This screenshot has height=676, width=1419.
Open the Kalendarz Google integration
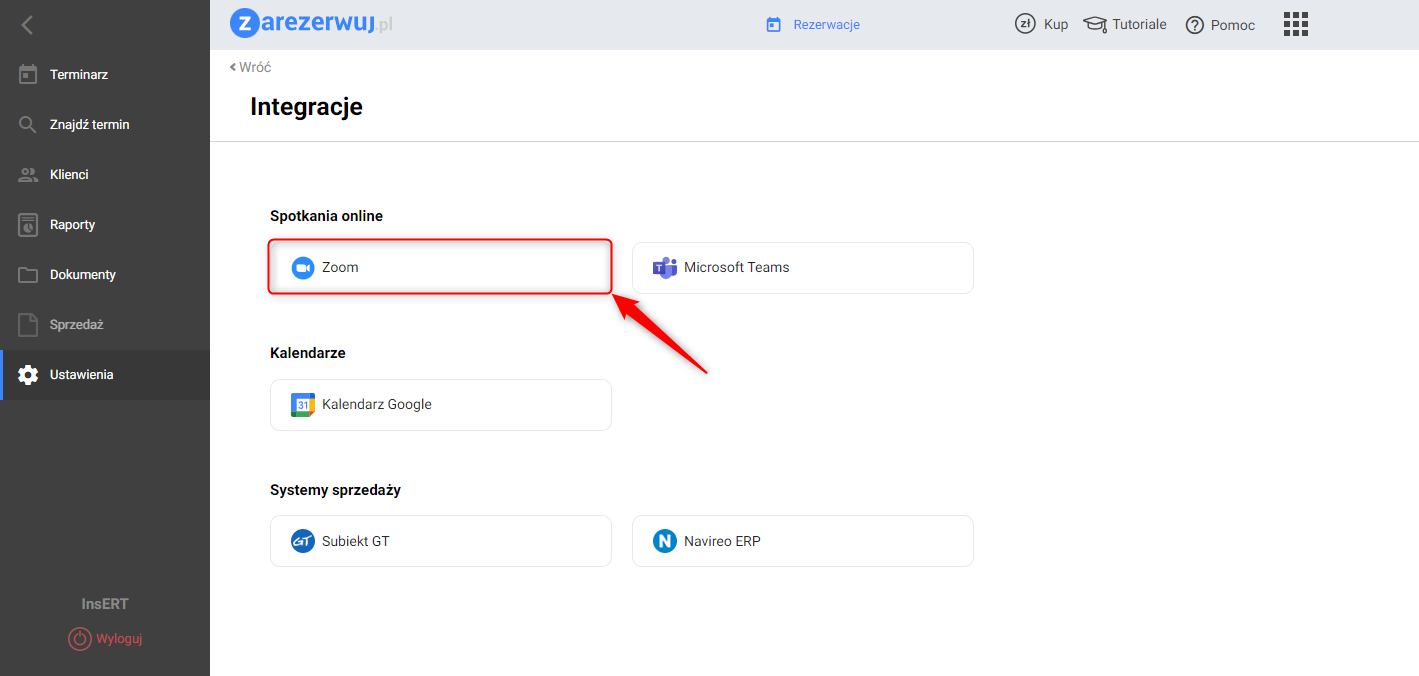[440, 404]
